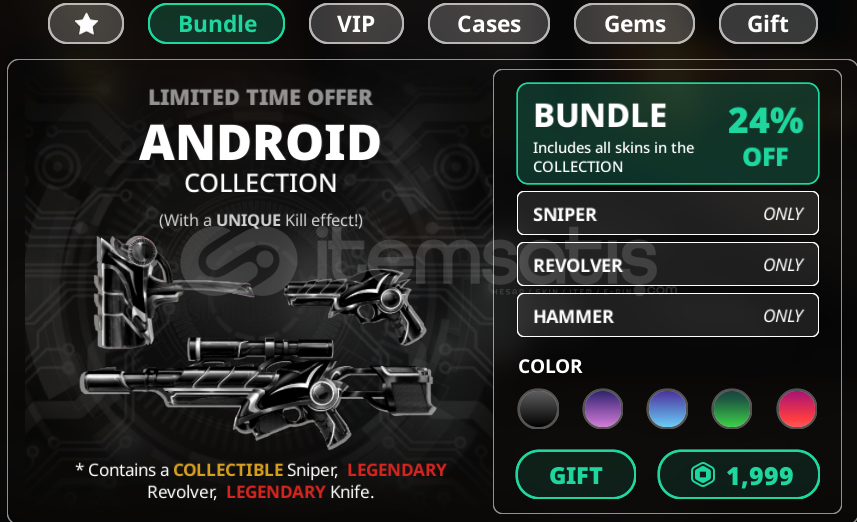Click the Android revolver image
Screen dimensions: 857x522
(354, 304)
